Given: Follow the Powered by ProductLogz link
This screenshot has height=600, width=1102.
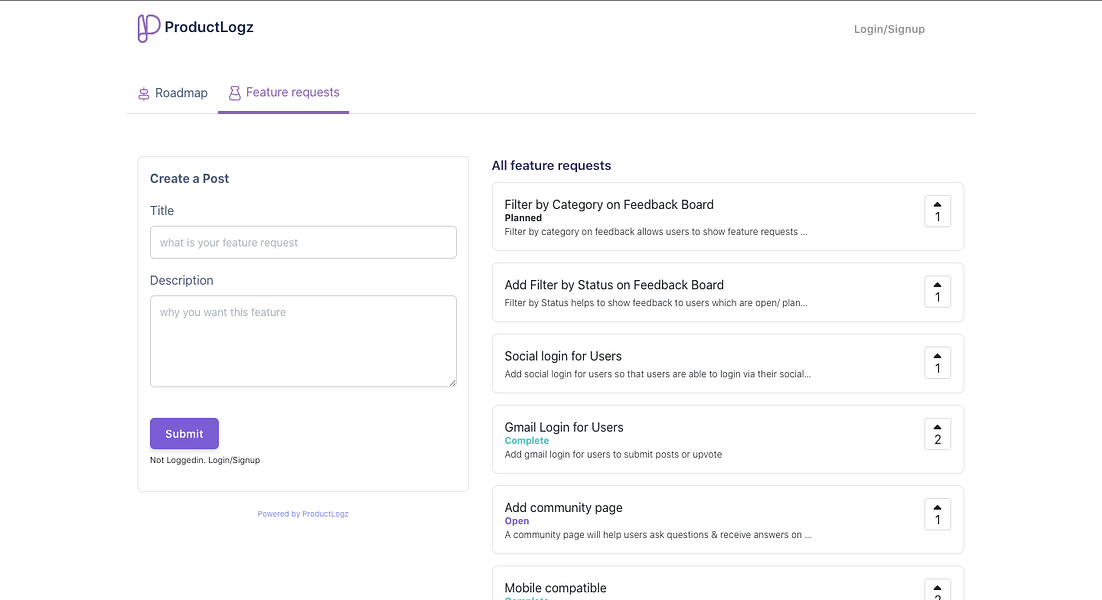Looking at the screenshot, I should coord(303,514).
